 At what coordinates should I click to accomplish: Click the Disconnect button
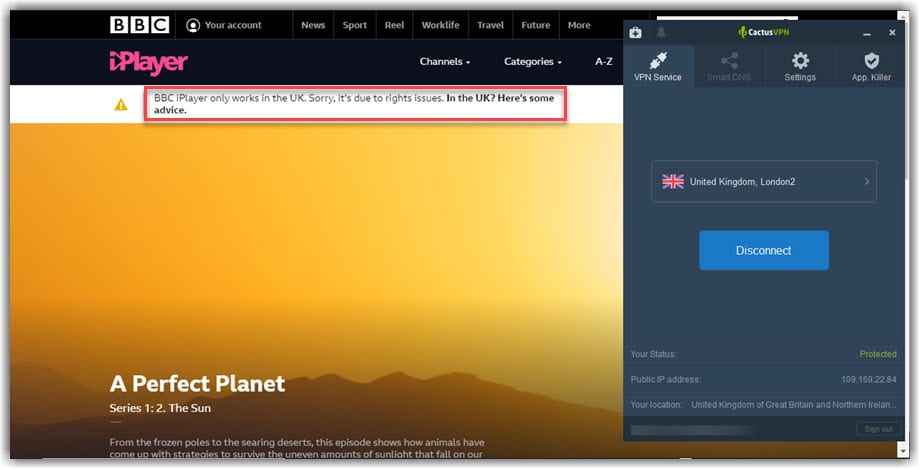[764, 251]
